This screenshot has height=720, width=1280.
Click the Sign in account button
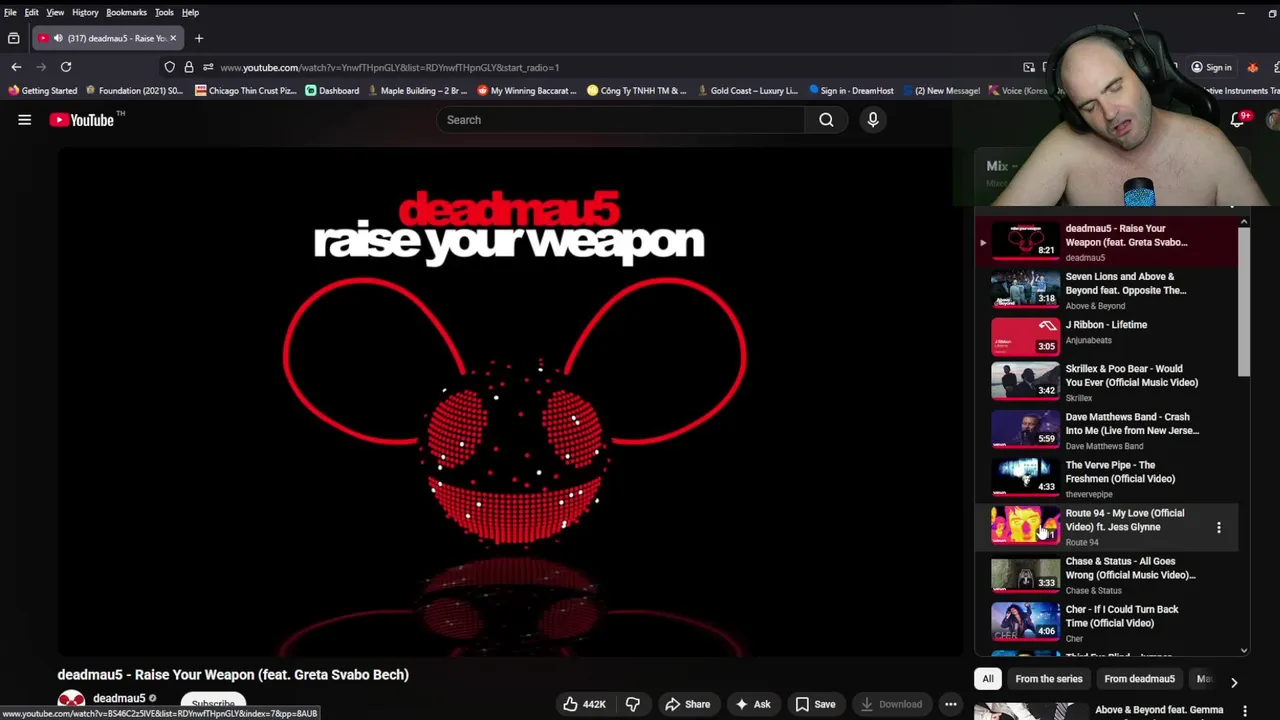[1211, 67]
